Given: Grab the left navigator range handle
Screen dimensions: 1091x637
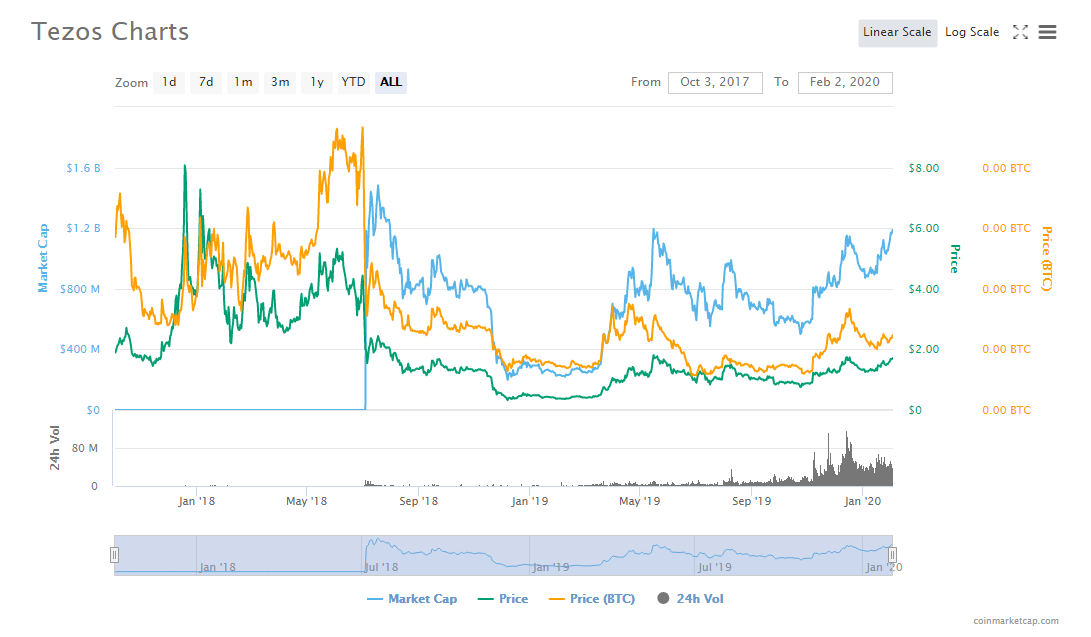Looking at the screenshot, I should (114, 555).
